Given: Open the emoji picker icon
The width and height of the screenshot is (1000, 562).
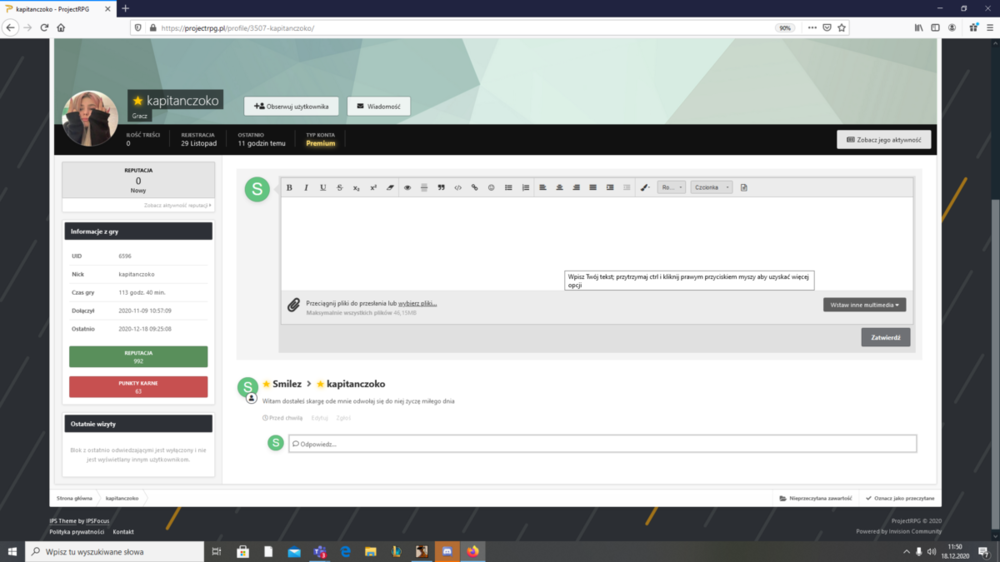Looking at the screenshot, I should tap(491, 188).
